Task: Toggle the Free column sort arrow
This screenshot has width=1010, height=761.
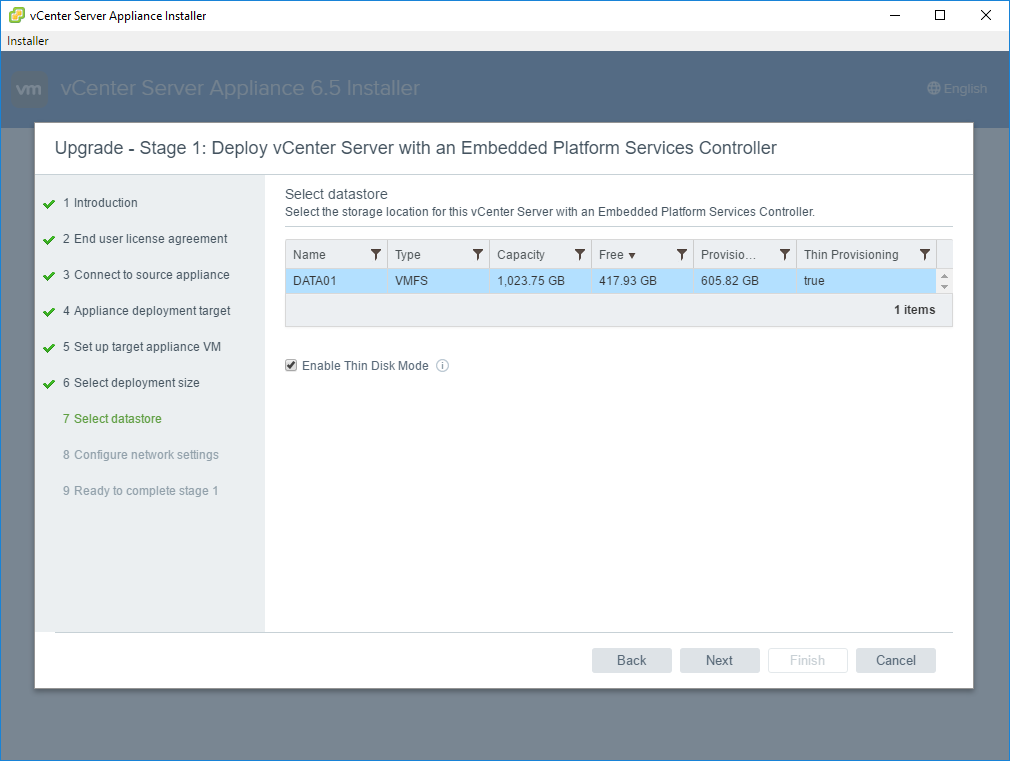Action: point(632,255)
